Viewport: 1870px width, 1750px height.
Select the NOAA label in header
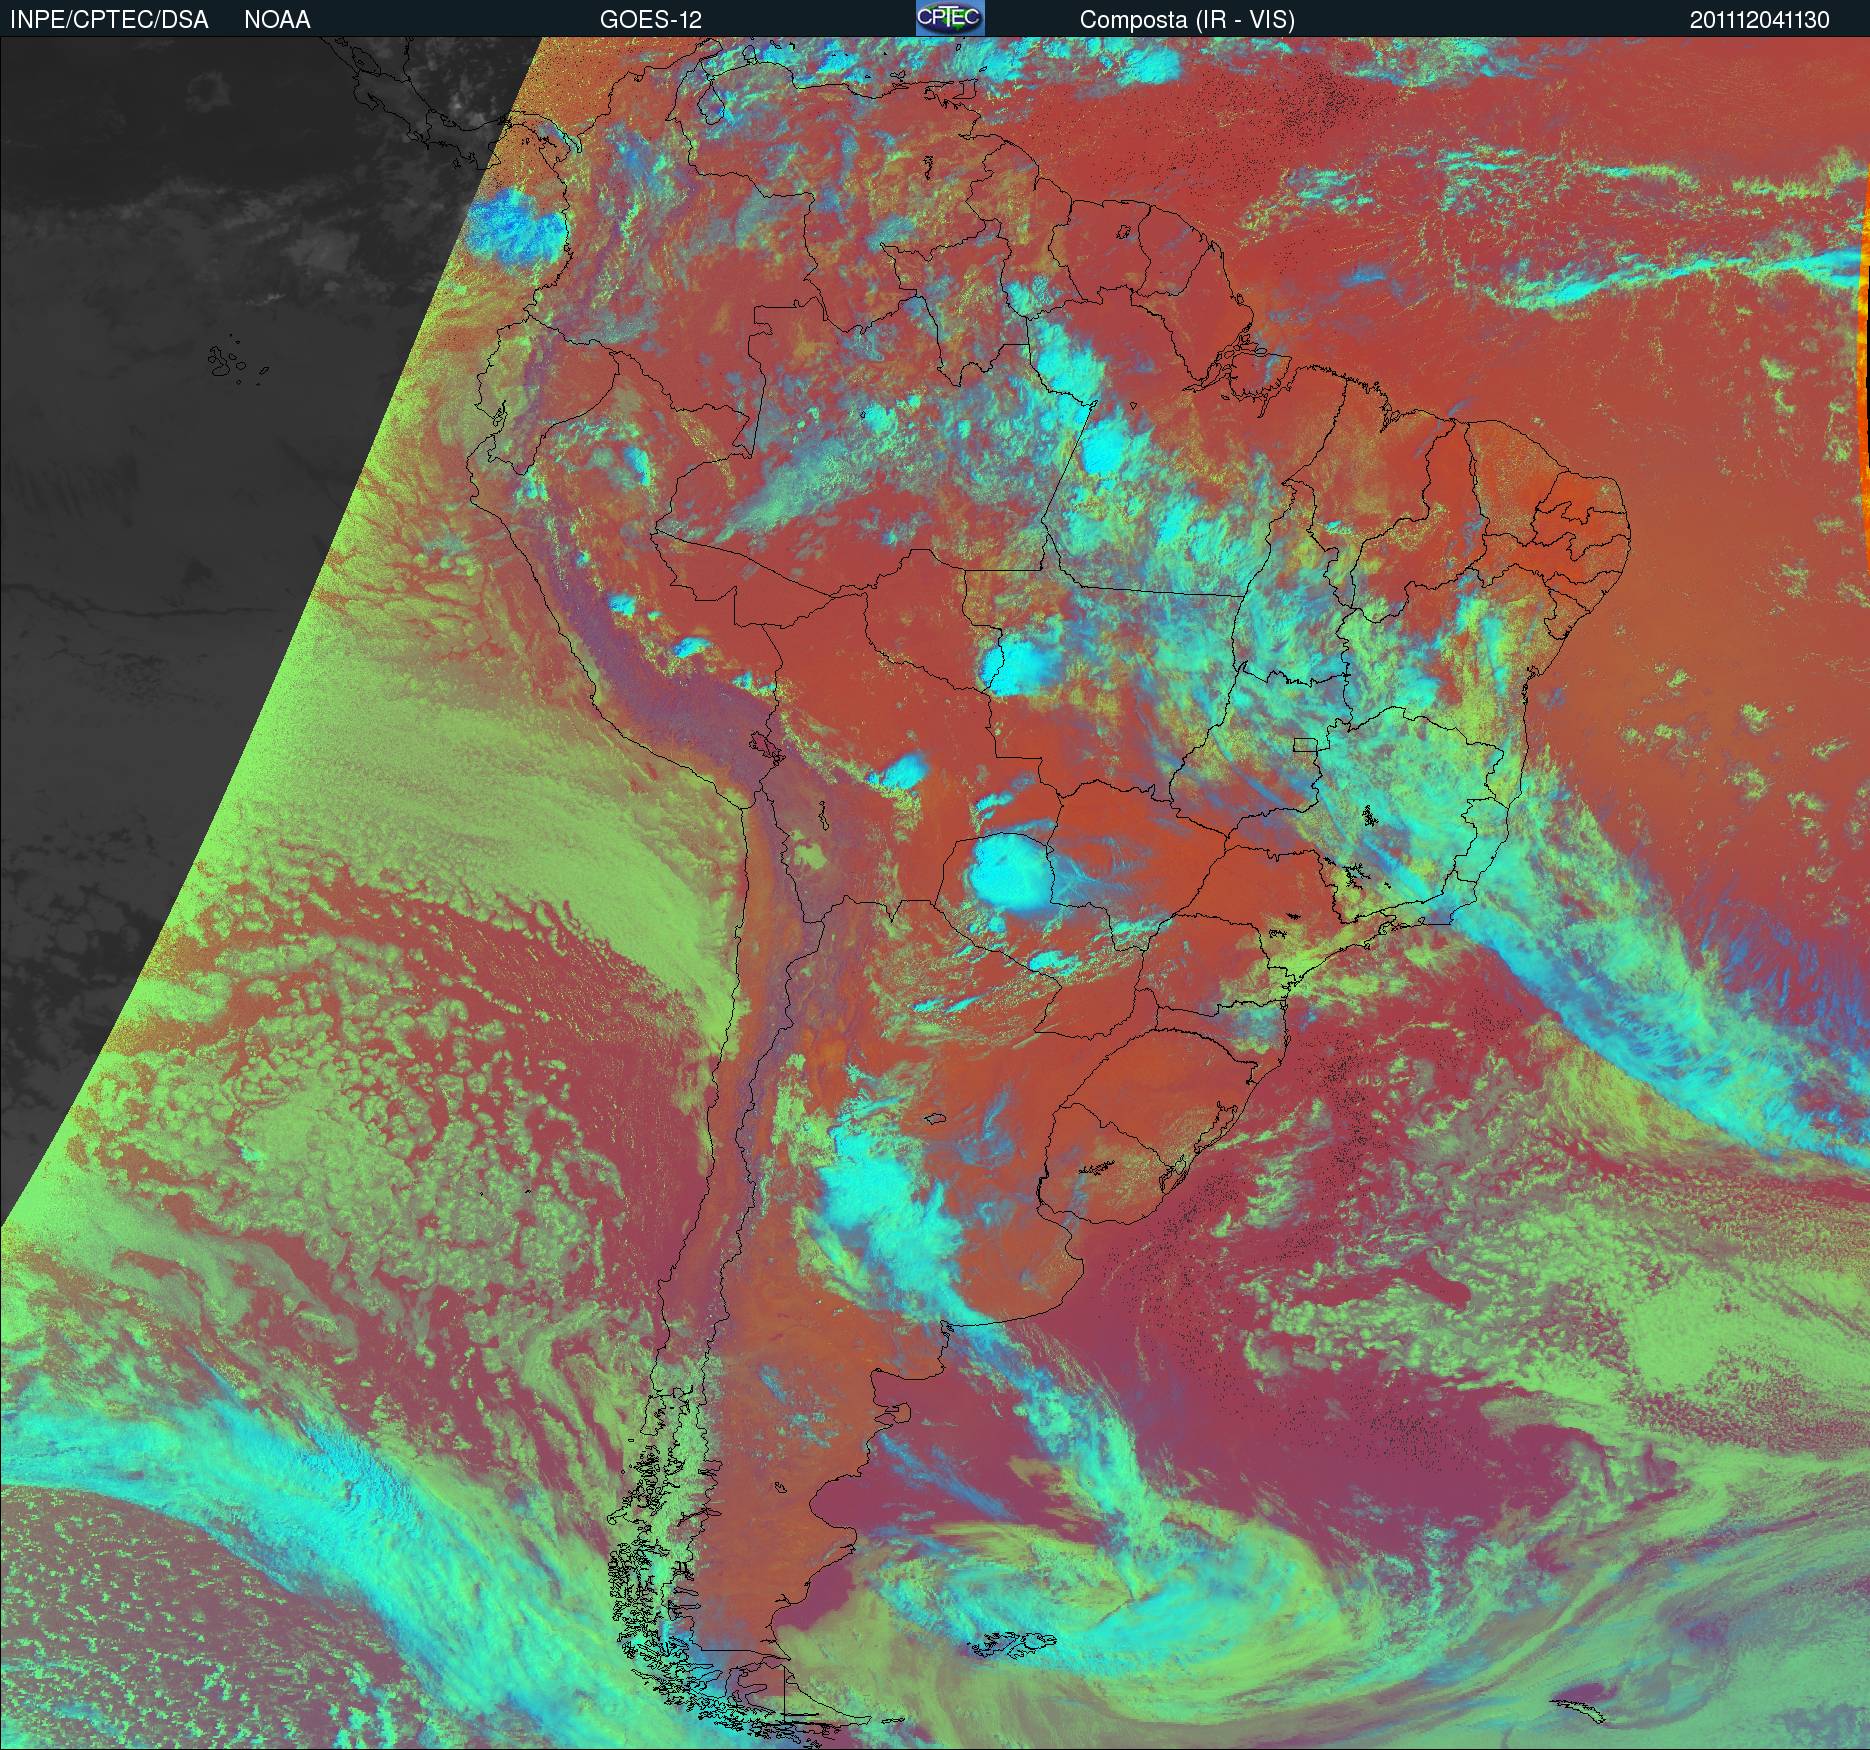pyautogui.click(x=277, y=20)
